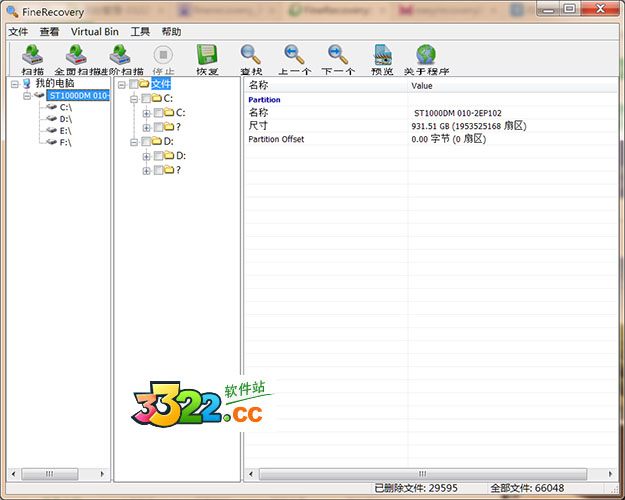Check the top-level D: folder checkbox
Screen dimensions: 625x500
click(146, 142)
